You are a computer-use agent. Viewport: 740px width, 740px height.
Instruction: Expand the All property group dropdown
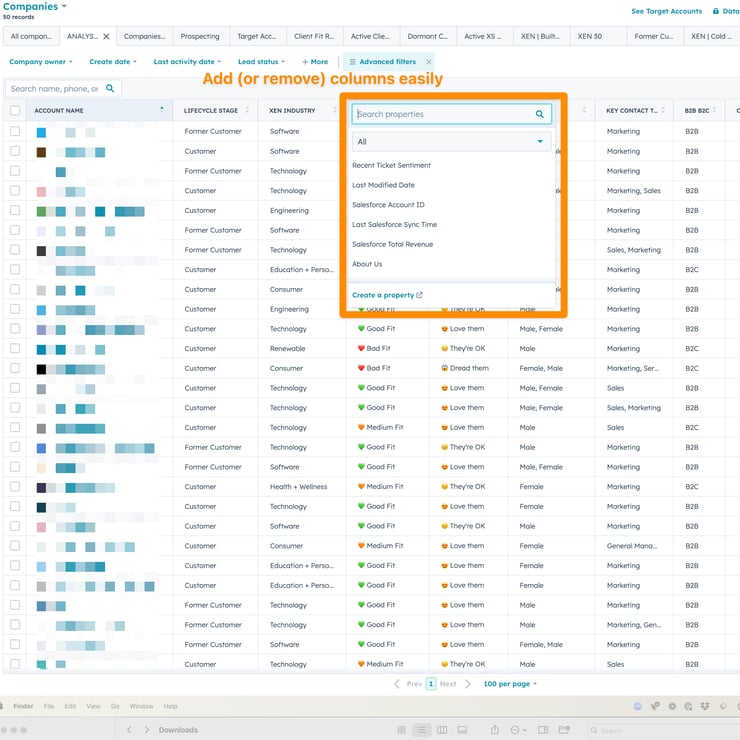click(x=451, y=142)
